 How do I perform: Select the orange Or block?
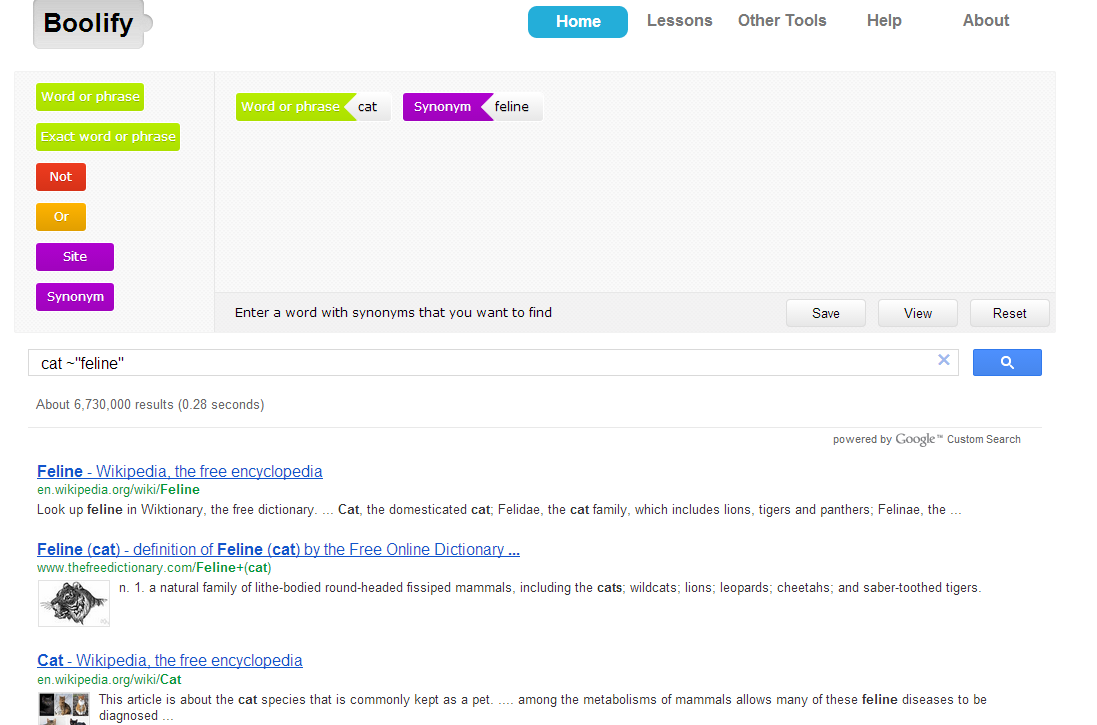point(61,216)
